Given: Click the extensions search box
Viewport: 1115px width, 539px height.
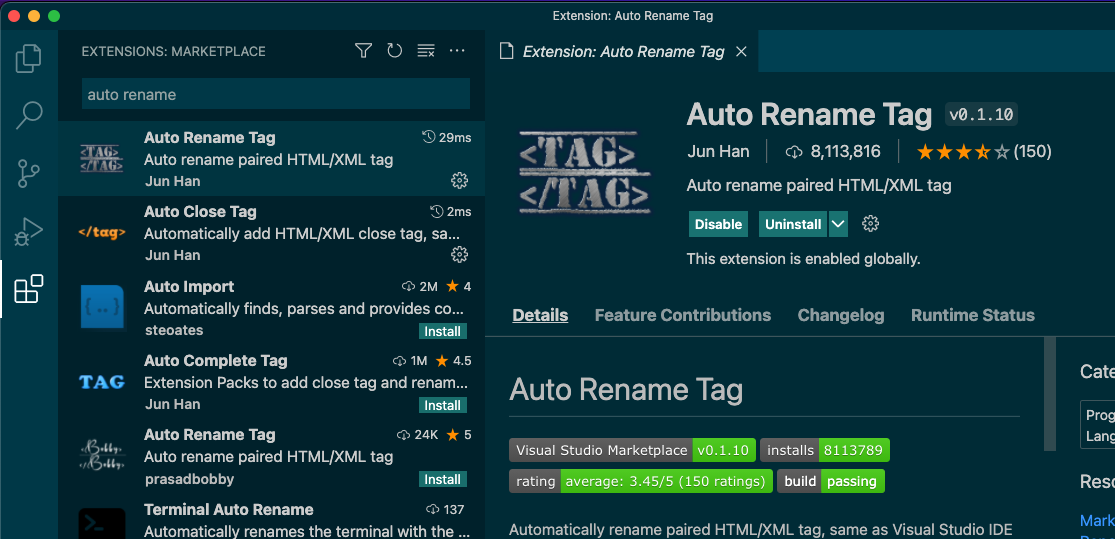Looking at the screenshot, I should (276, 94).
